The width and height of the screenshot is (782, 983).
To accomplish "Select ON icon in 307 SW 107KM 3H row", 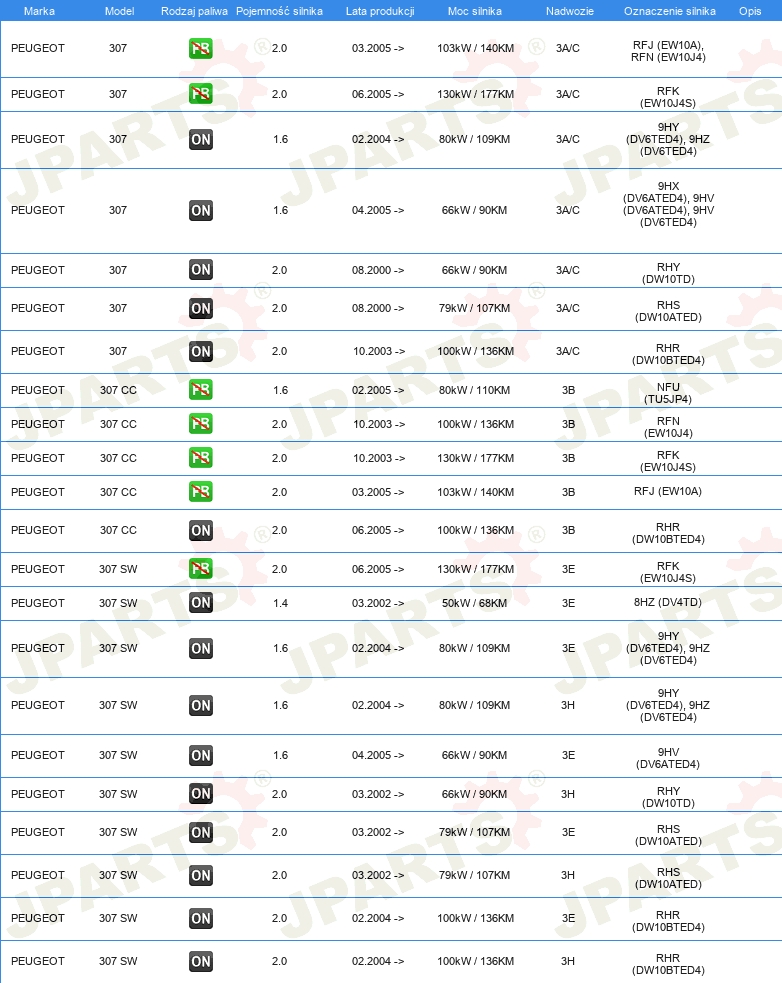I will click(201, 875).
